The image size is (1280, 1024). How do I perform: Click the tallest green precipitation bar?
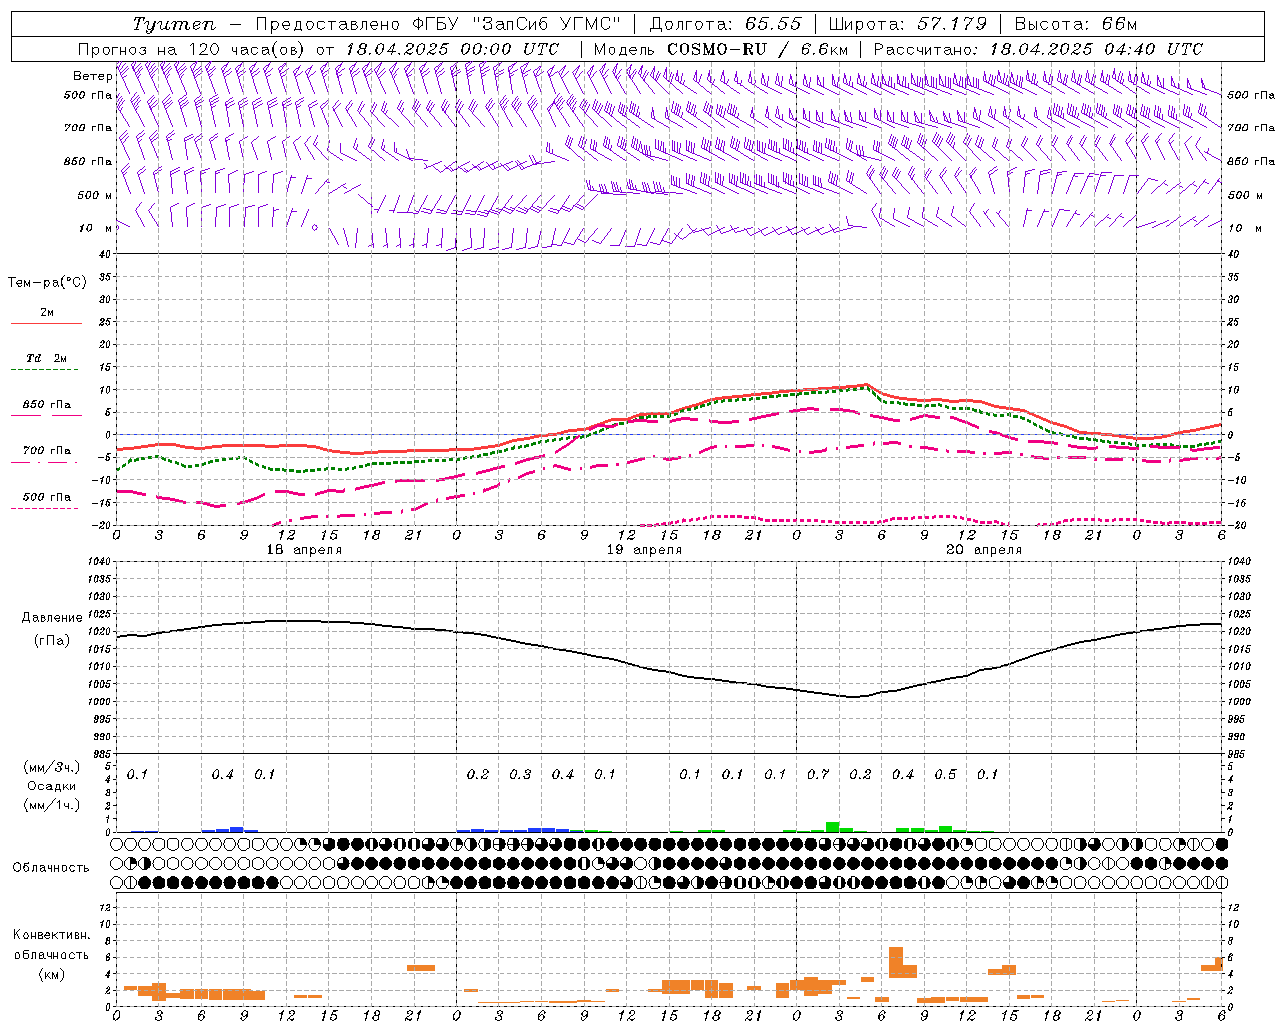pos(832,827)
